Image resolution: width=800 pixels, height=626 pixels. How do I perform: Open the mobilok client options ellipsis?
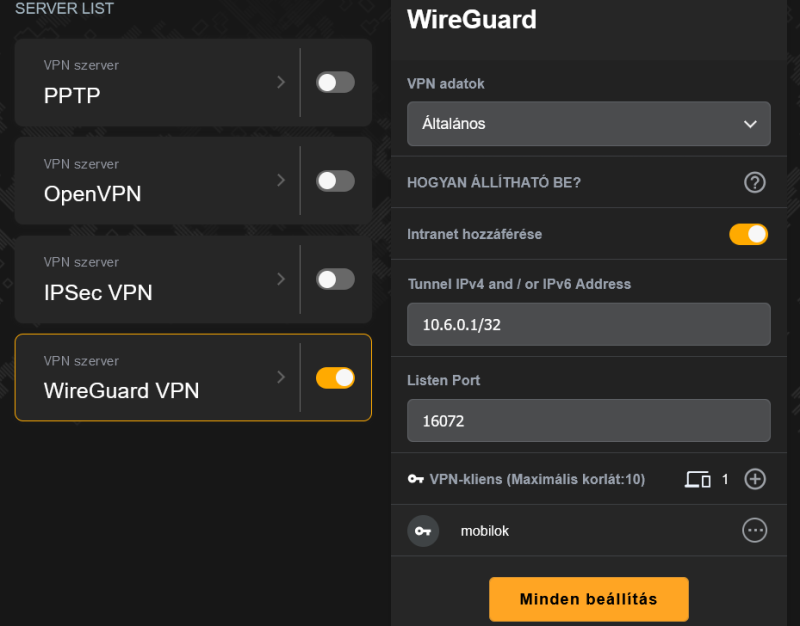pos(755,531)
